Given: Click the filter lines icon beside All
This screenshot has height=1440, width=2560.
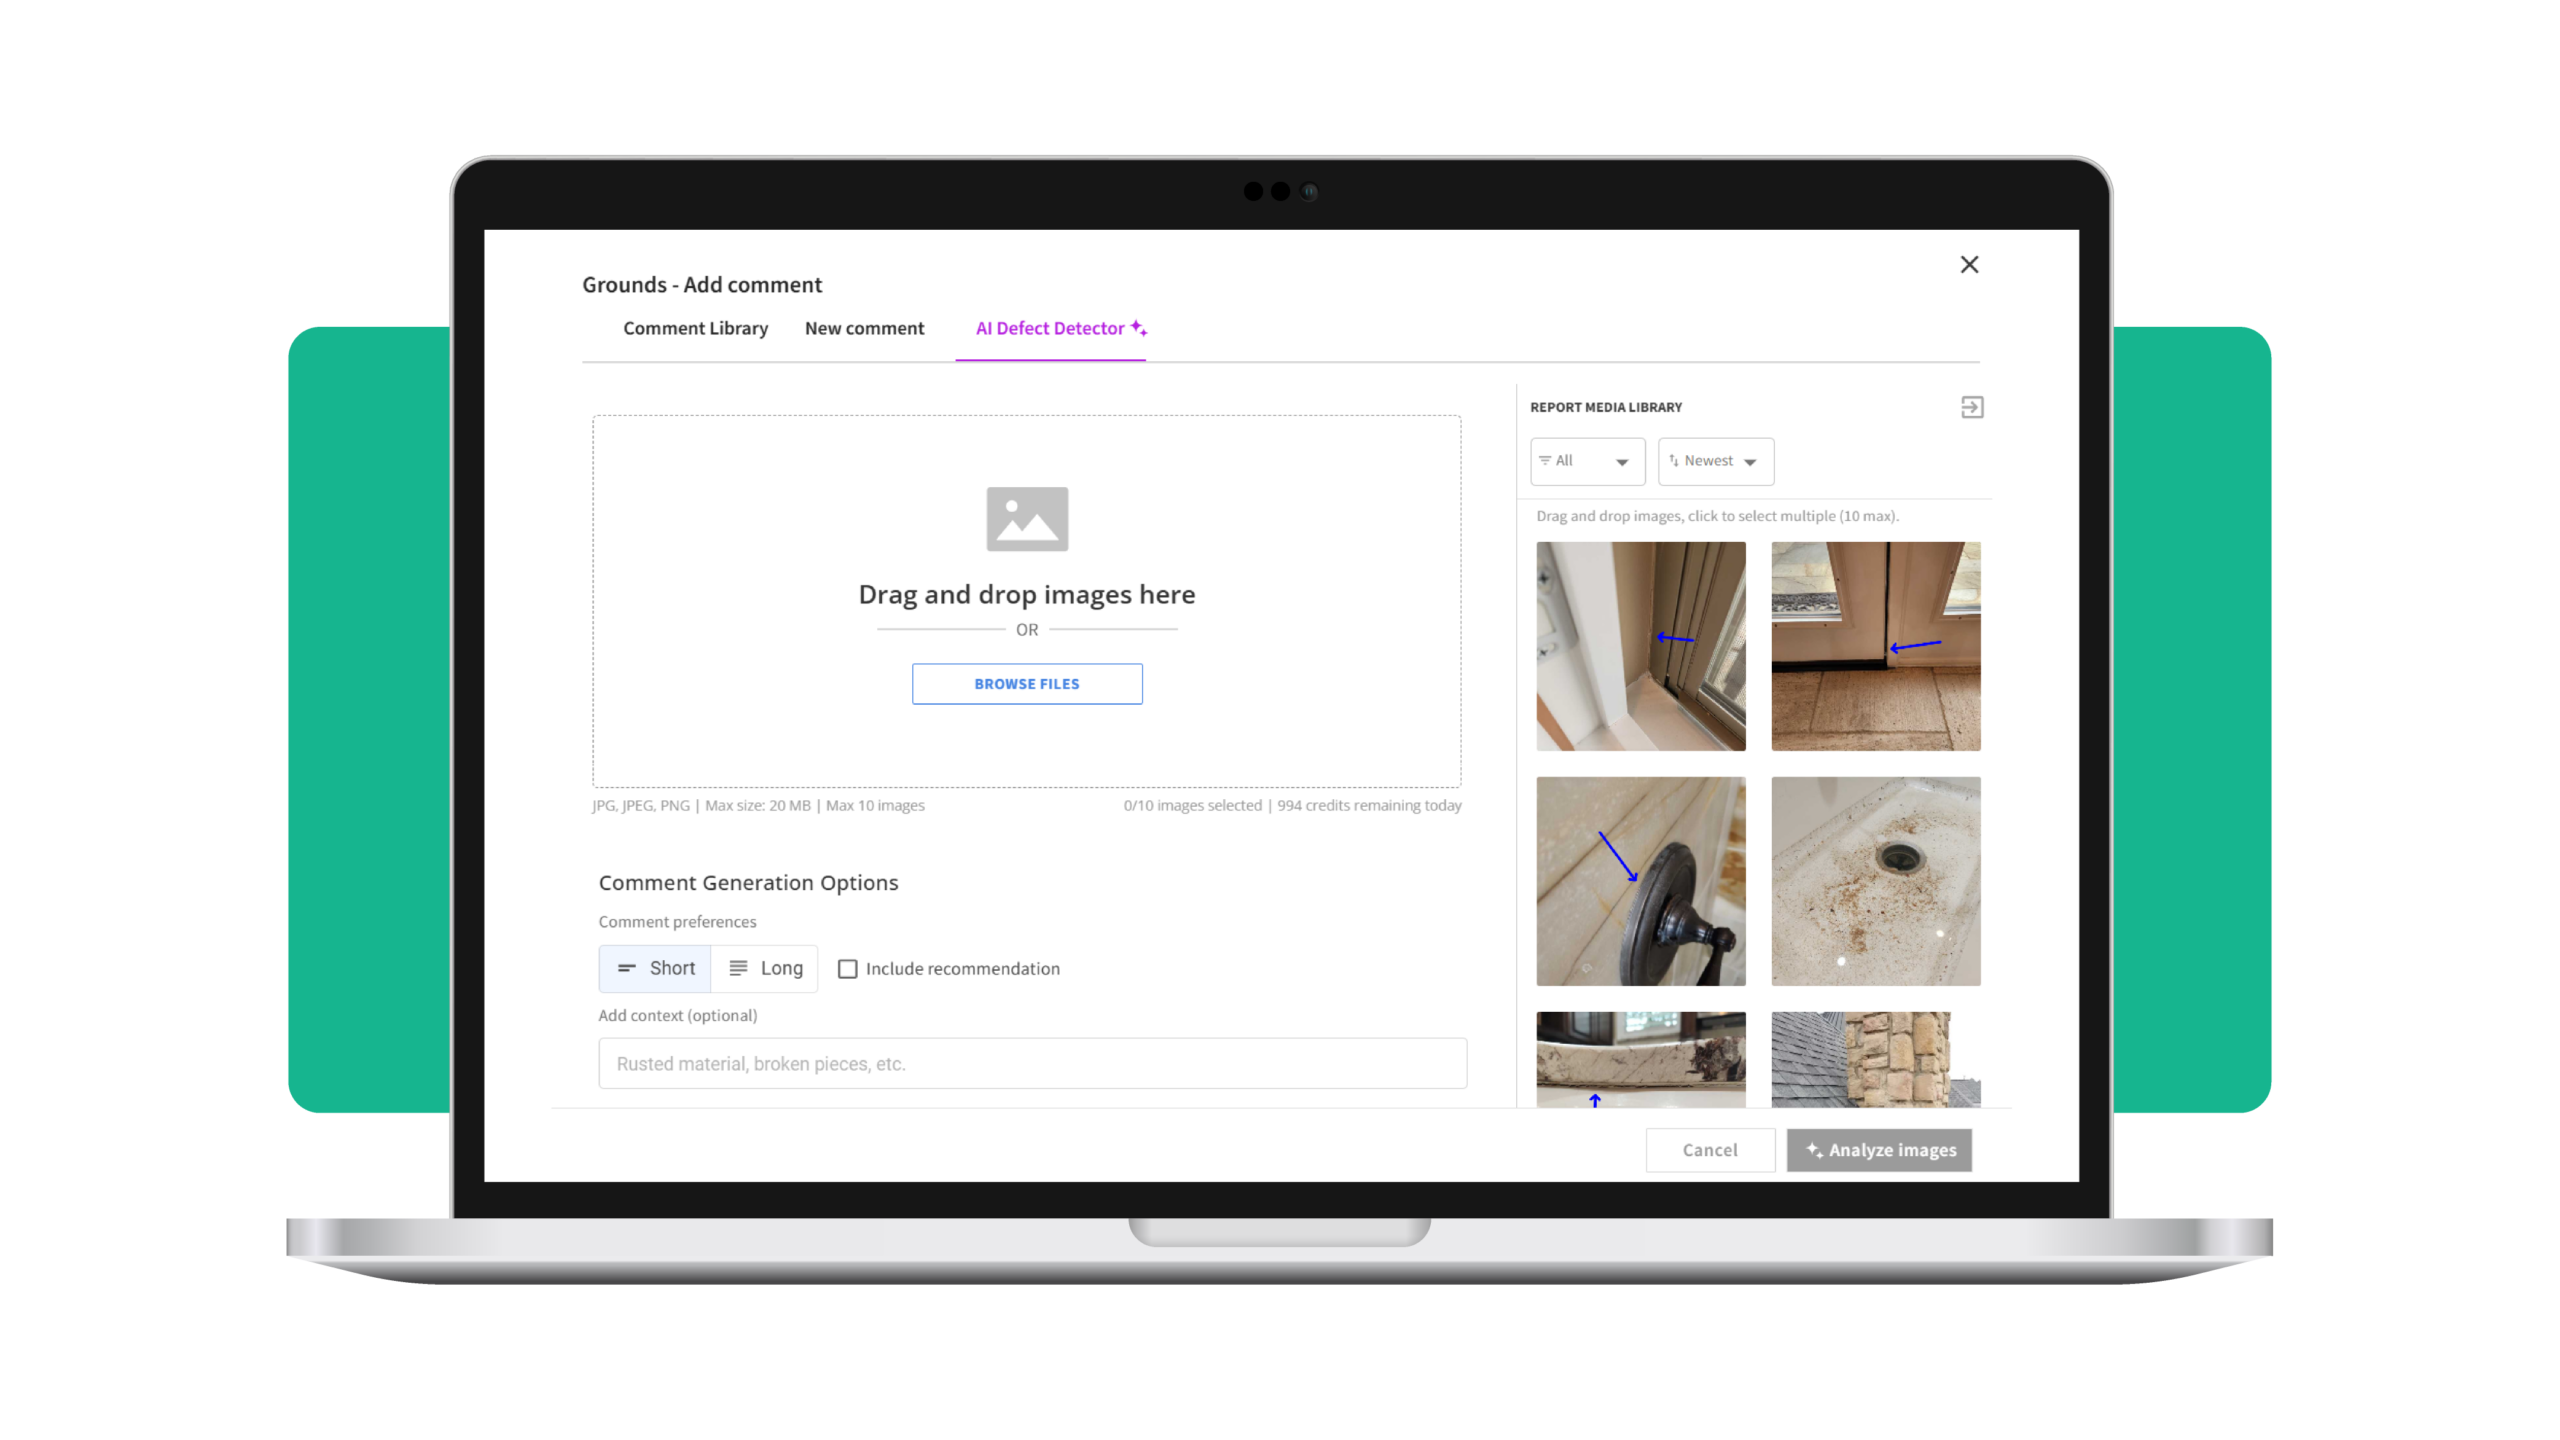Looking at the screenshot, I should coord(1545,461).
